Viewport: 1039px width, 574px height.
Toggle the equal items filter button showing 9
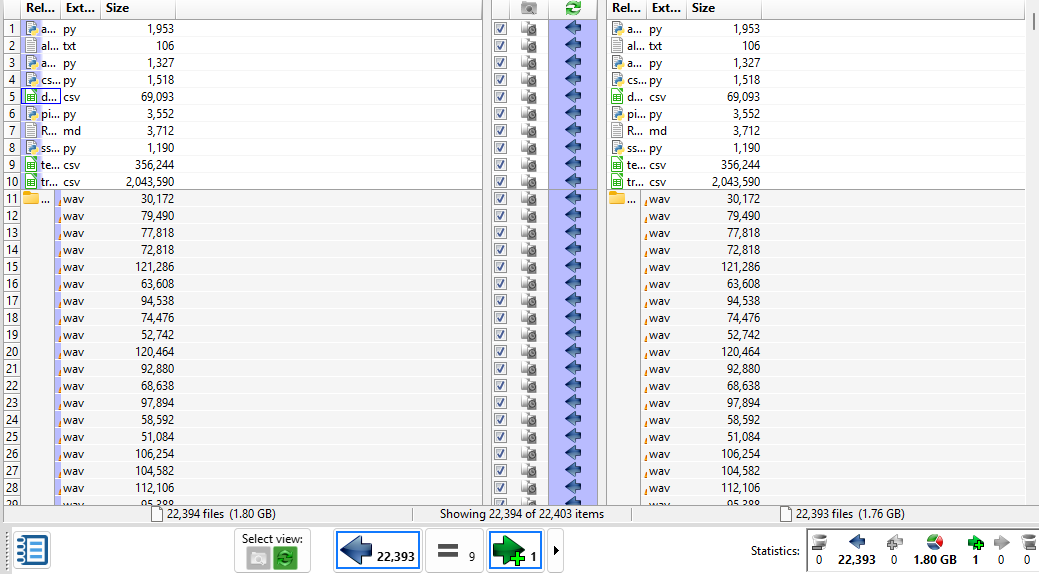[455, 550]
